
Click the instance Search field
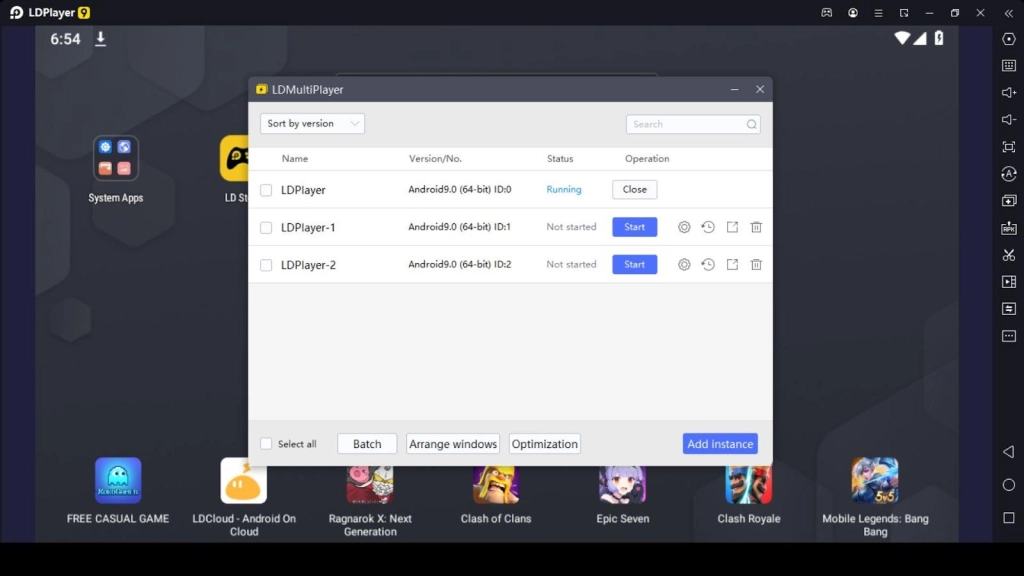click(686, 124)
